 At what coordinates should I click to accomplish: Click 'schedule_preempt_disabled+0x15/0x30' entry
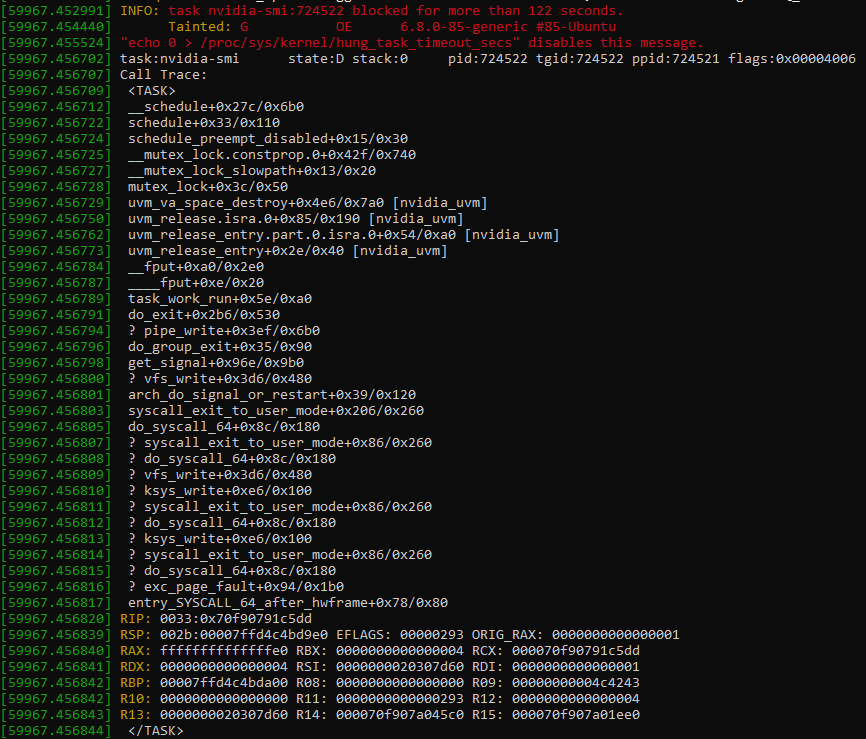[268, 139]
